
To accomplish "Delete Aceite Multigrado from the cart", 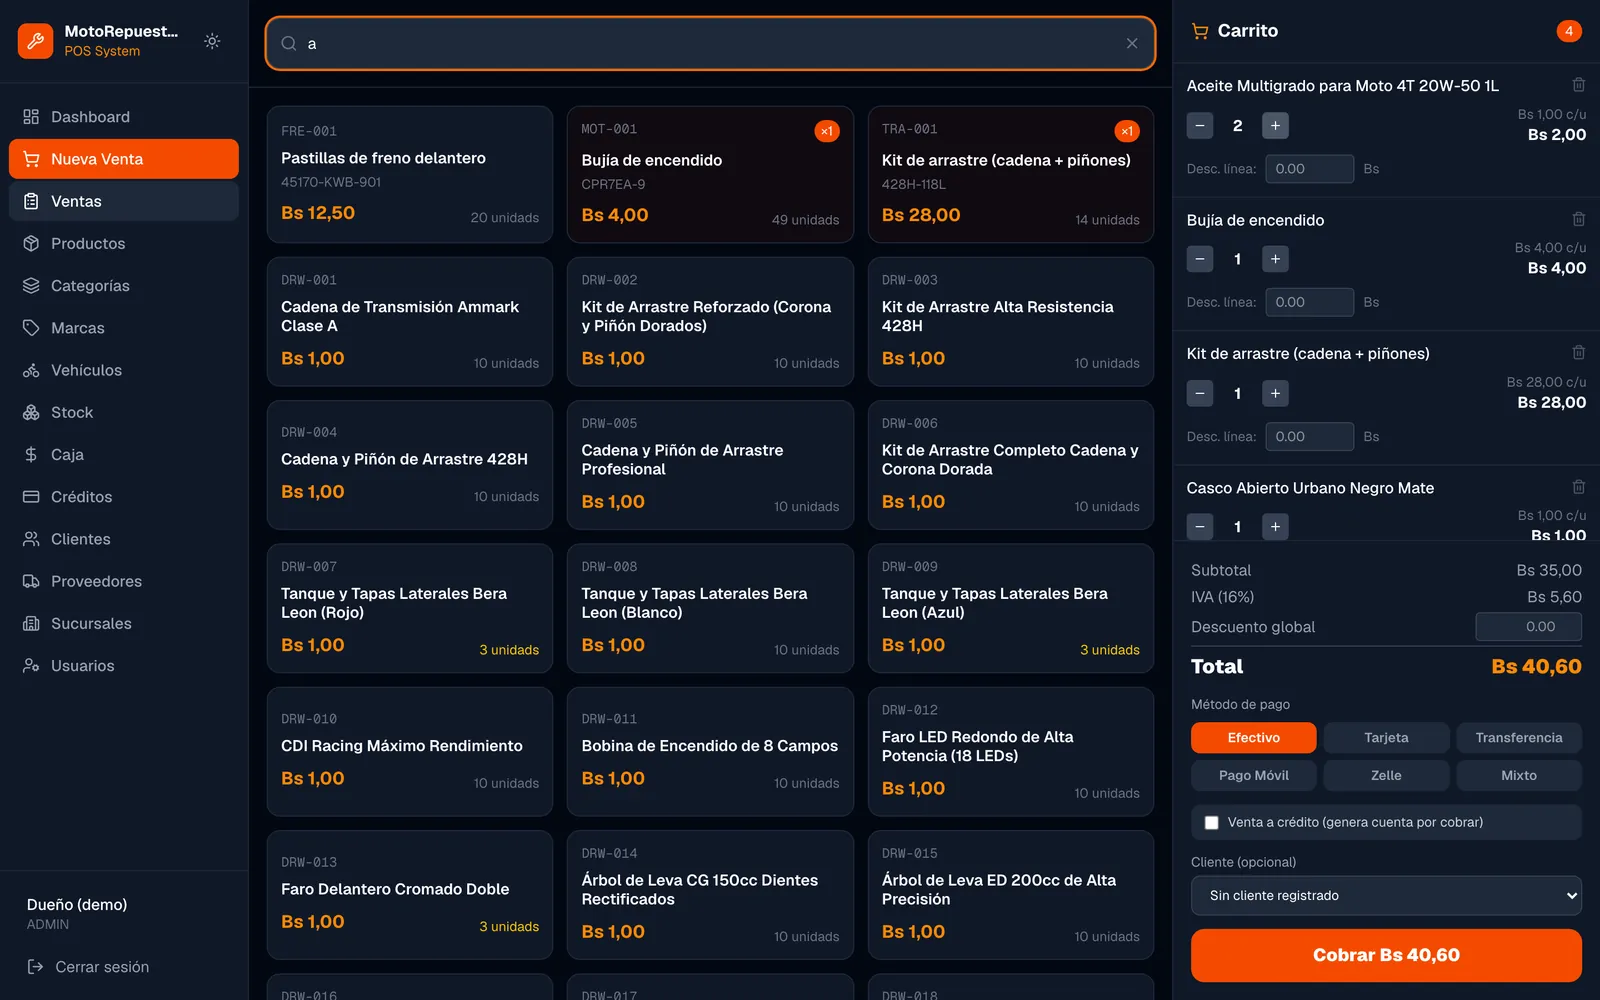I will (x=1578, y=85).
